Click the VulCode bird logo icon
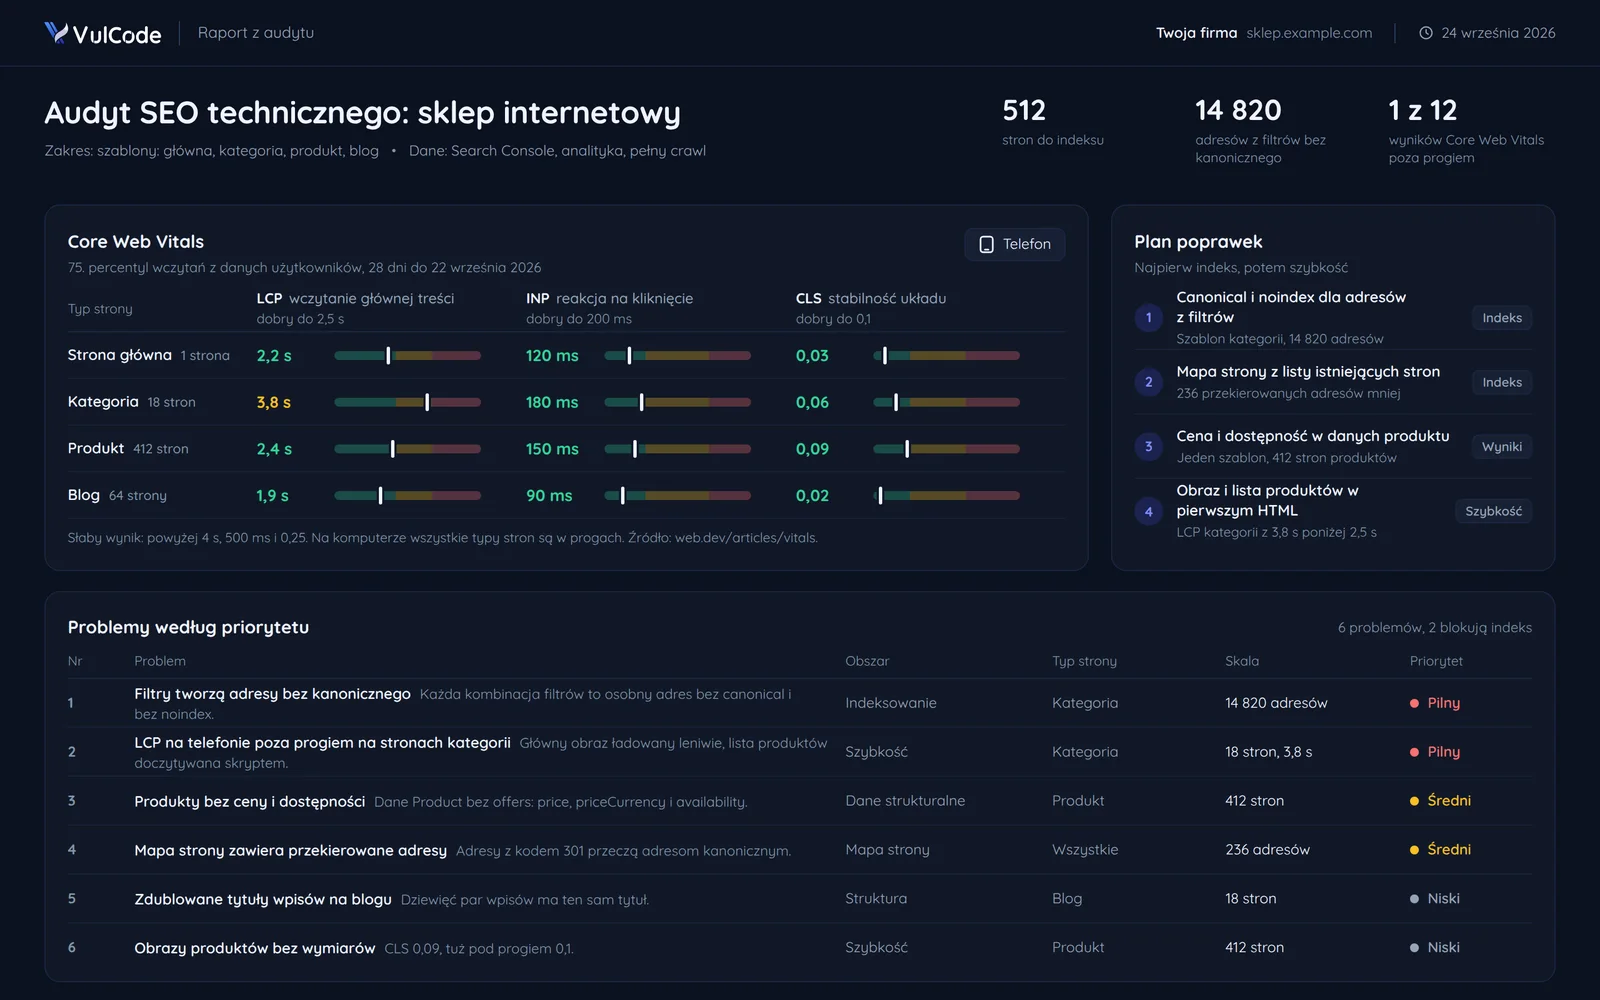The width and height of the screenshot is (1600, 1000). (56, 33)
